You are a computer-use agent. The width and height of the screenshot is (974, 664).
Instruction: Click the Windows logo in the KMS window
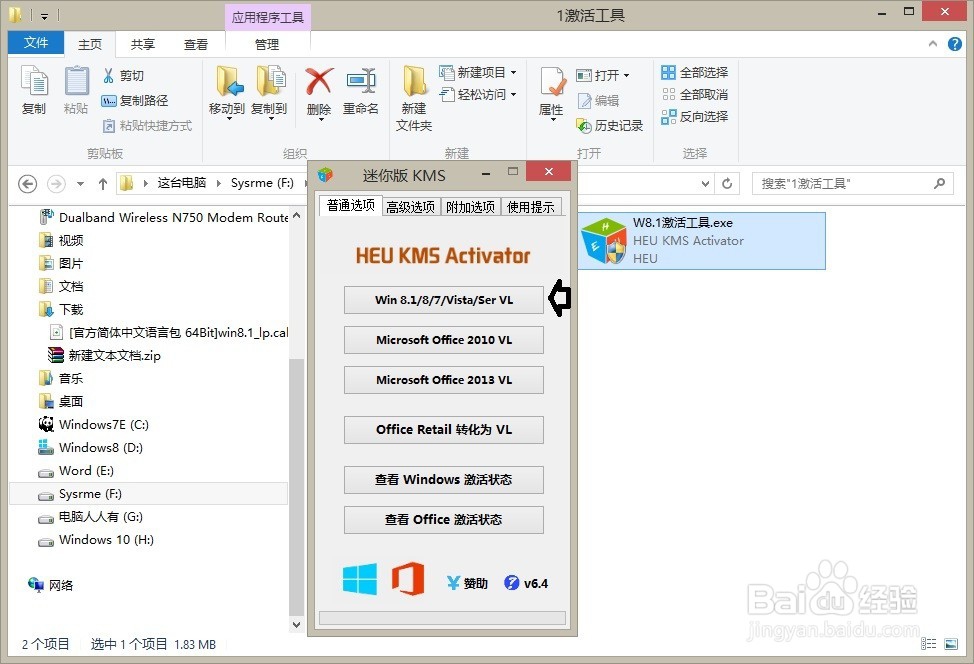click(360, 580)
